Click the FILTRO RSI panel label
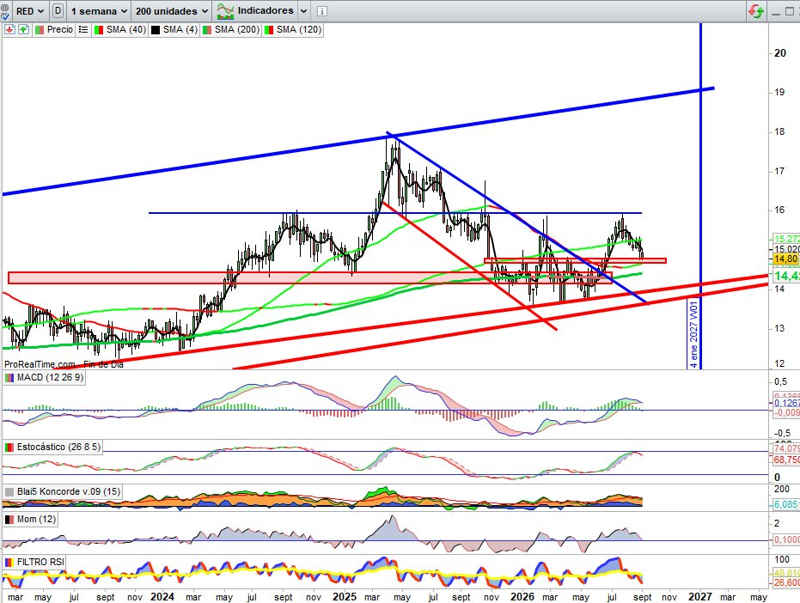 [40, 562]
